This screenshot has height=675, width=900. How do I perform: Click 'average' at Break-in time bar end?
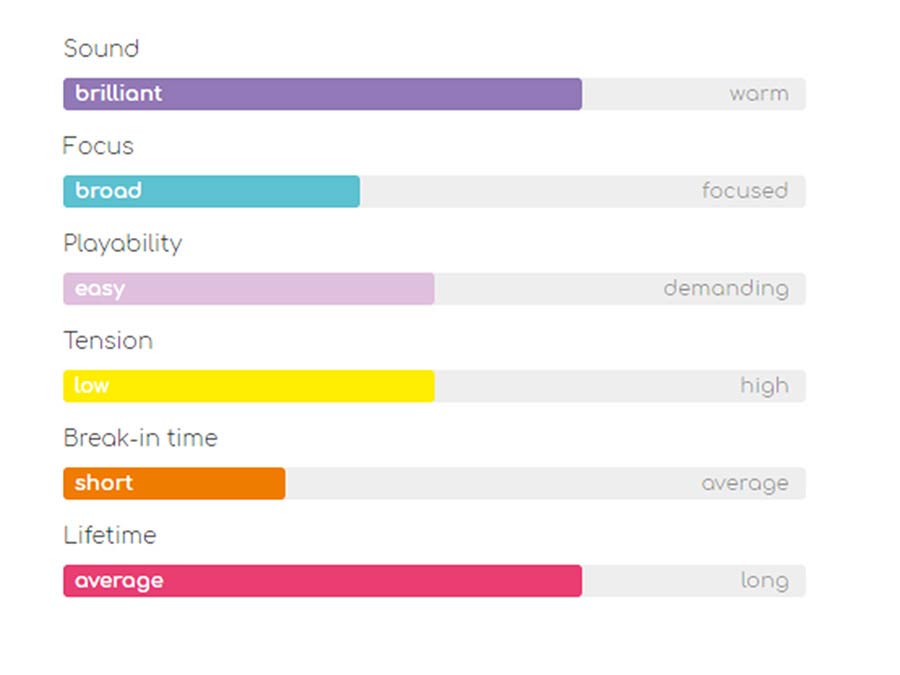coord(744,484)
